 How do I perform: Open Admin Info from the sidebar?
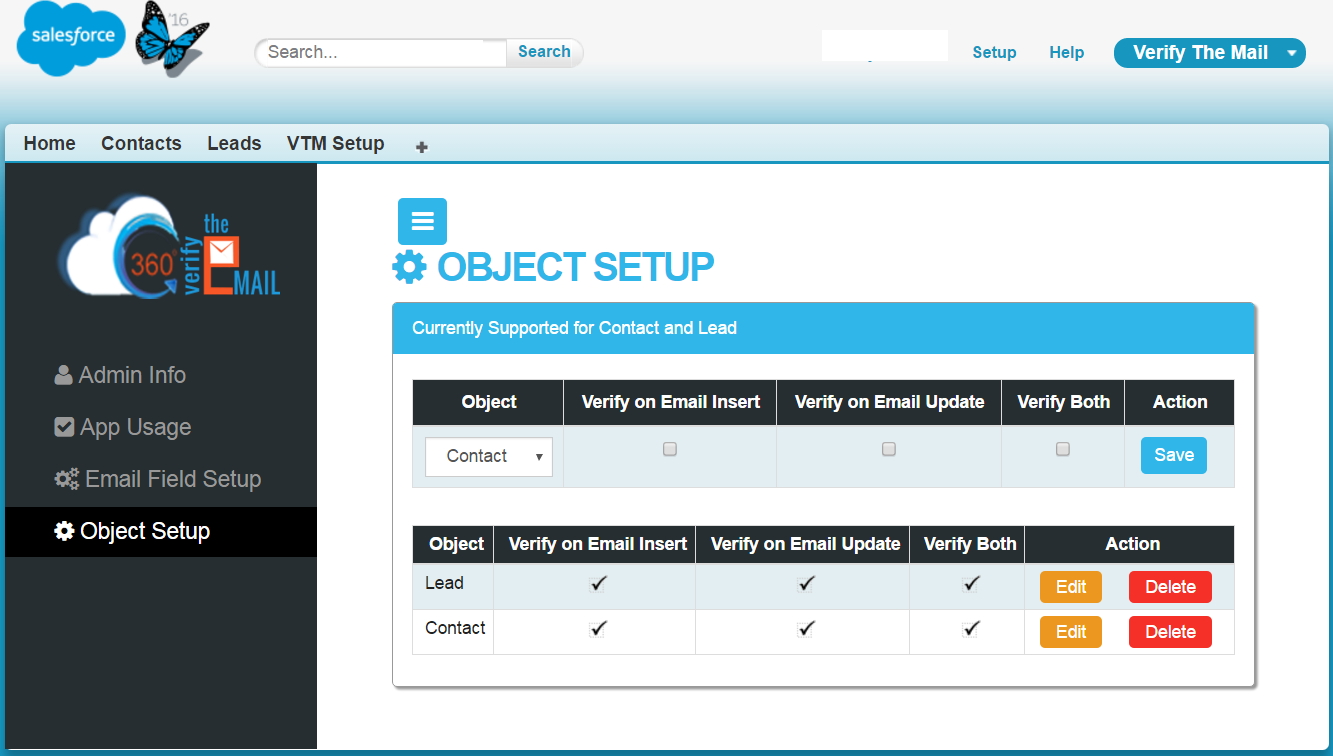coord(131,375)
